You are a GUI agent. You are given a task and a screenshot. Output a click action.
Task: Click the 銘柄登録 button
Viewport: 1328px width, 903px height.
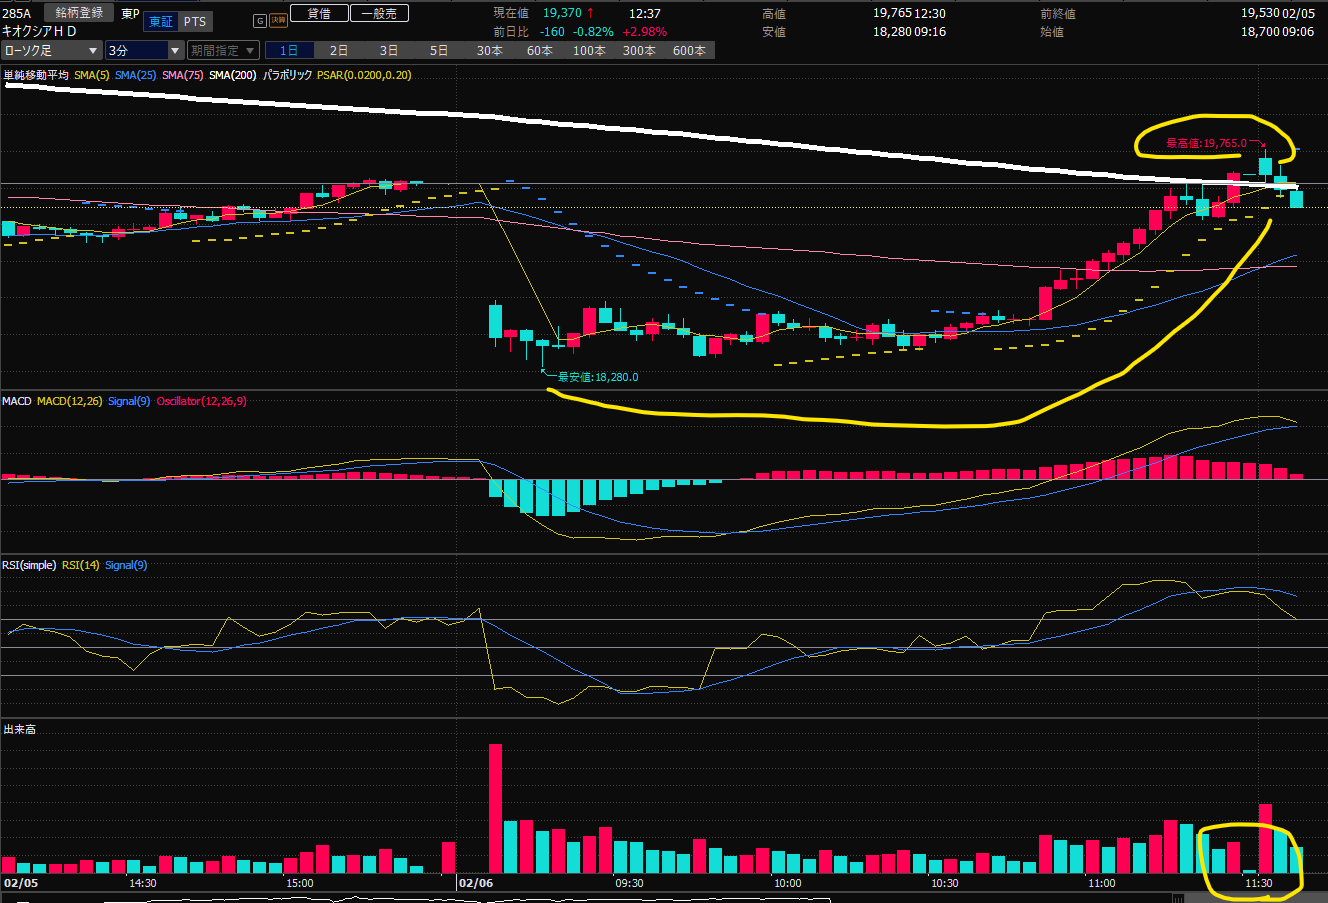pos(79,13)
